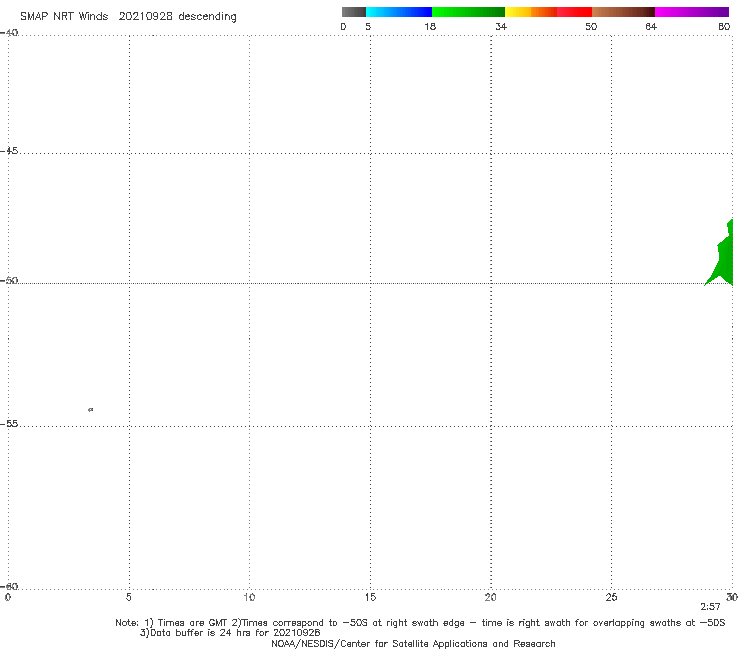Click the color bar label '64'
The image size is (740, 650).
click(651, 26)
